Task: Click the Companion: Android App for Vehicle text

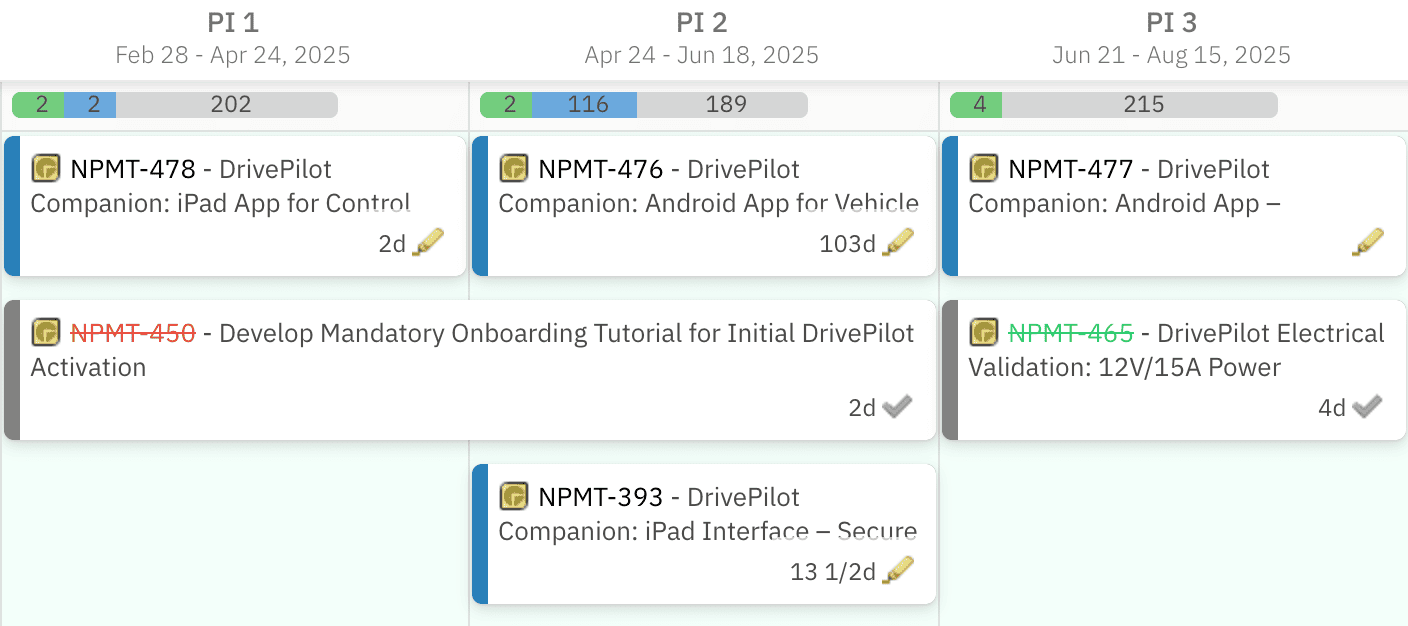Action: (708, 203)
